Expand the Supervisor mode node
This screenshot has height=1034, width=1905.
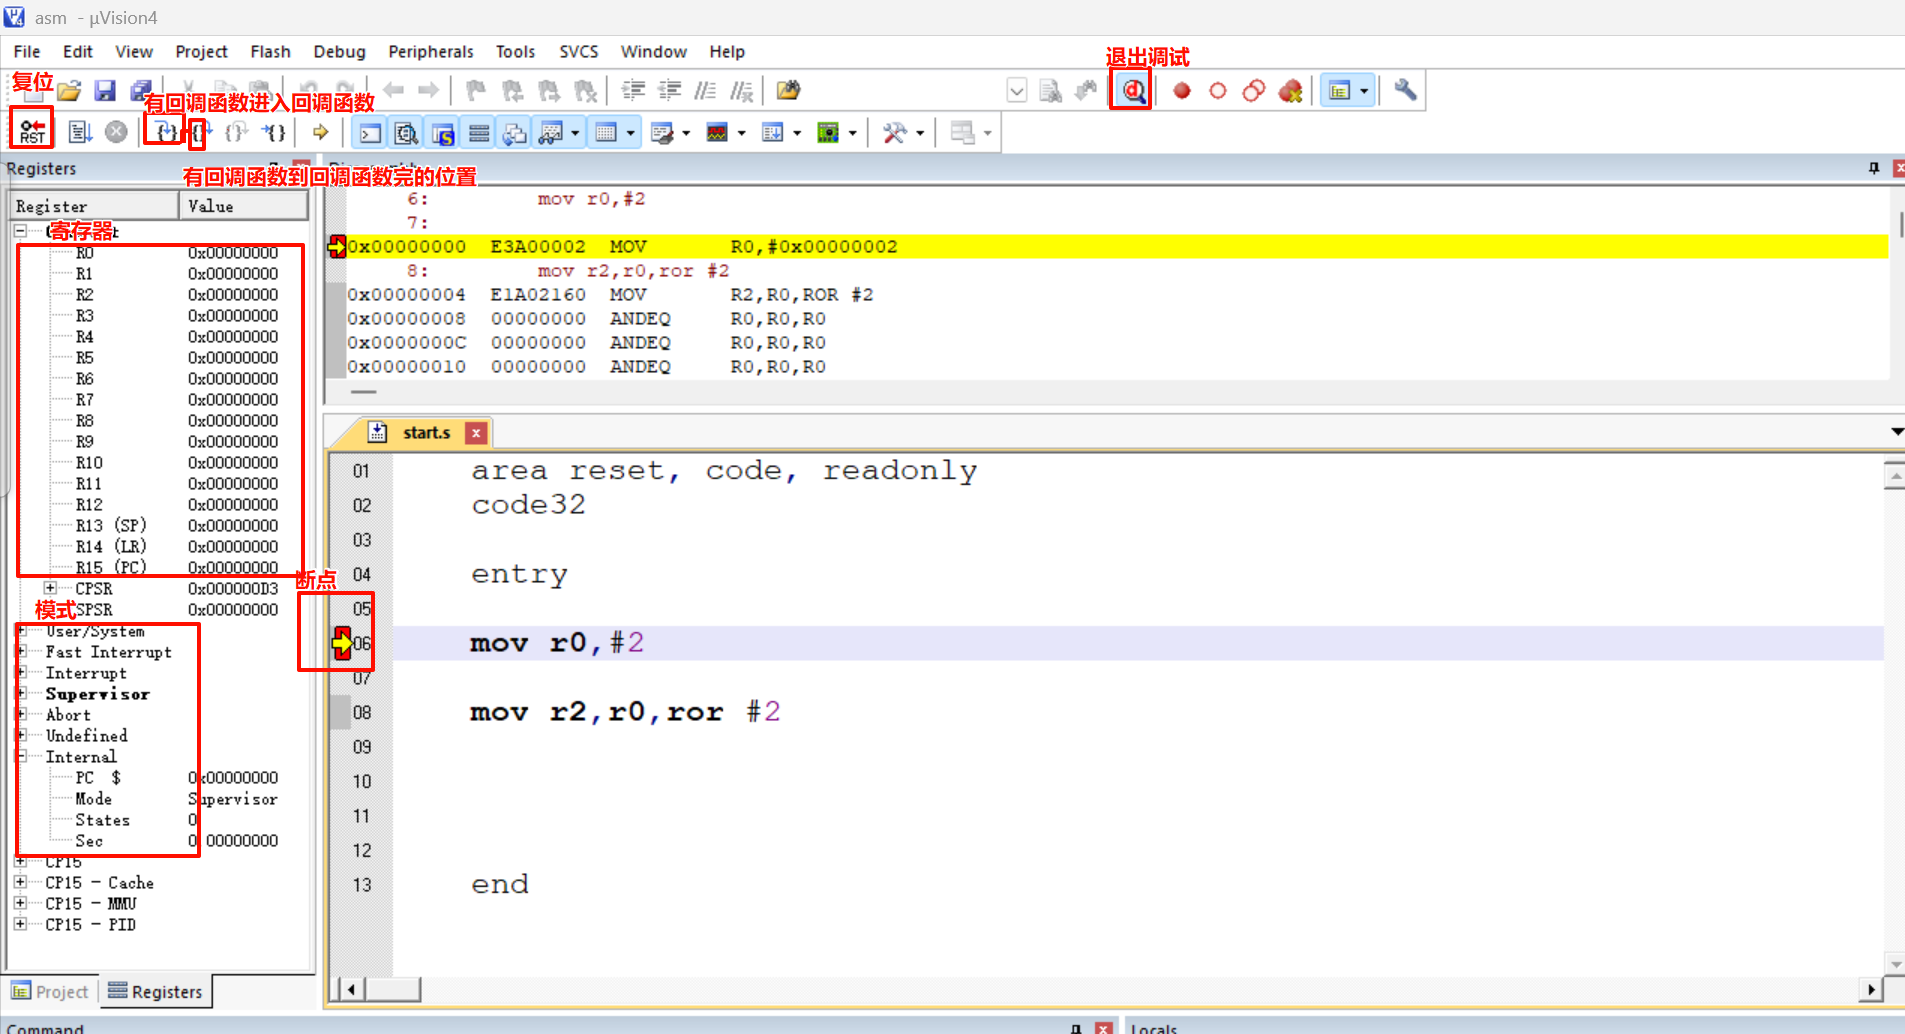[x=21, y=693]
